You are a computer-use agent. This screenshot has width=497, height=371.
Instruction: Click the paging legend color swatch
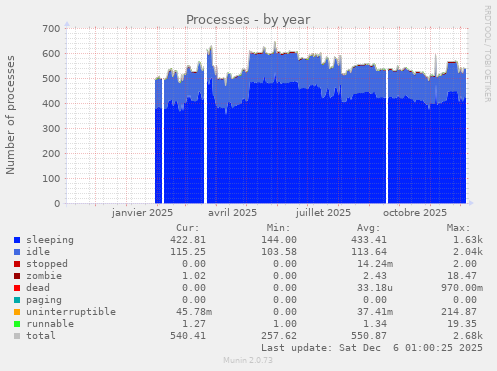pyautogui.click(x=17, y=300)
